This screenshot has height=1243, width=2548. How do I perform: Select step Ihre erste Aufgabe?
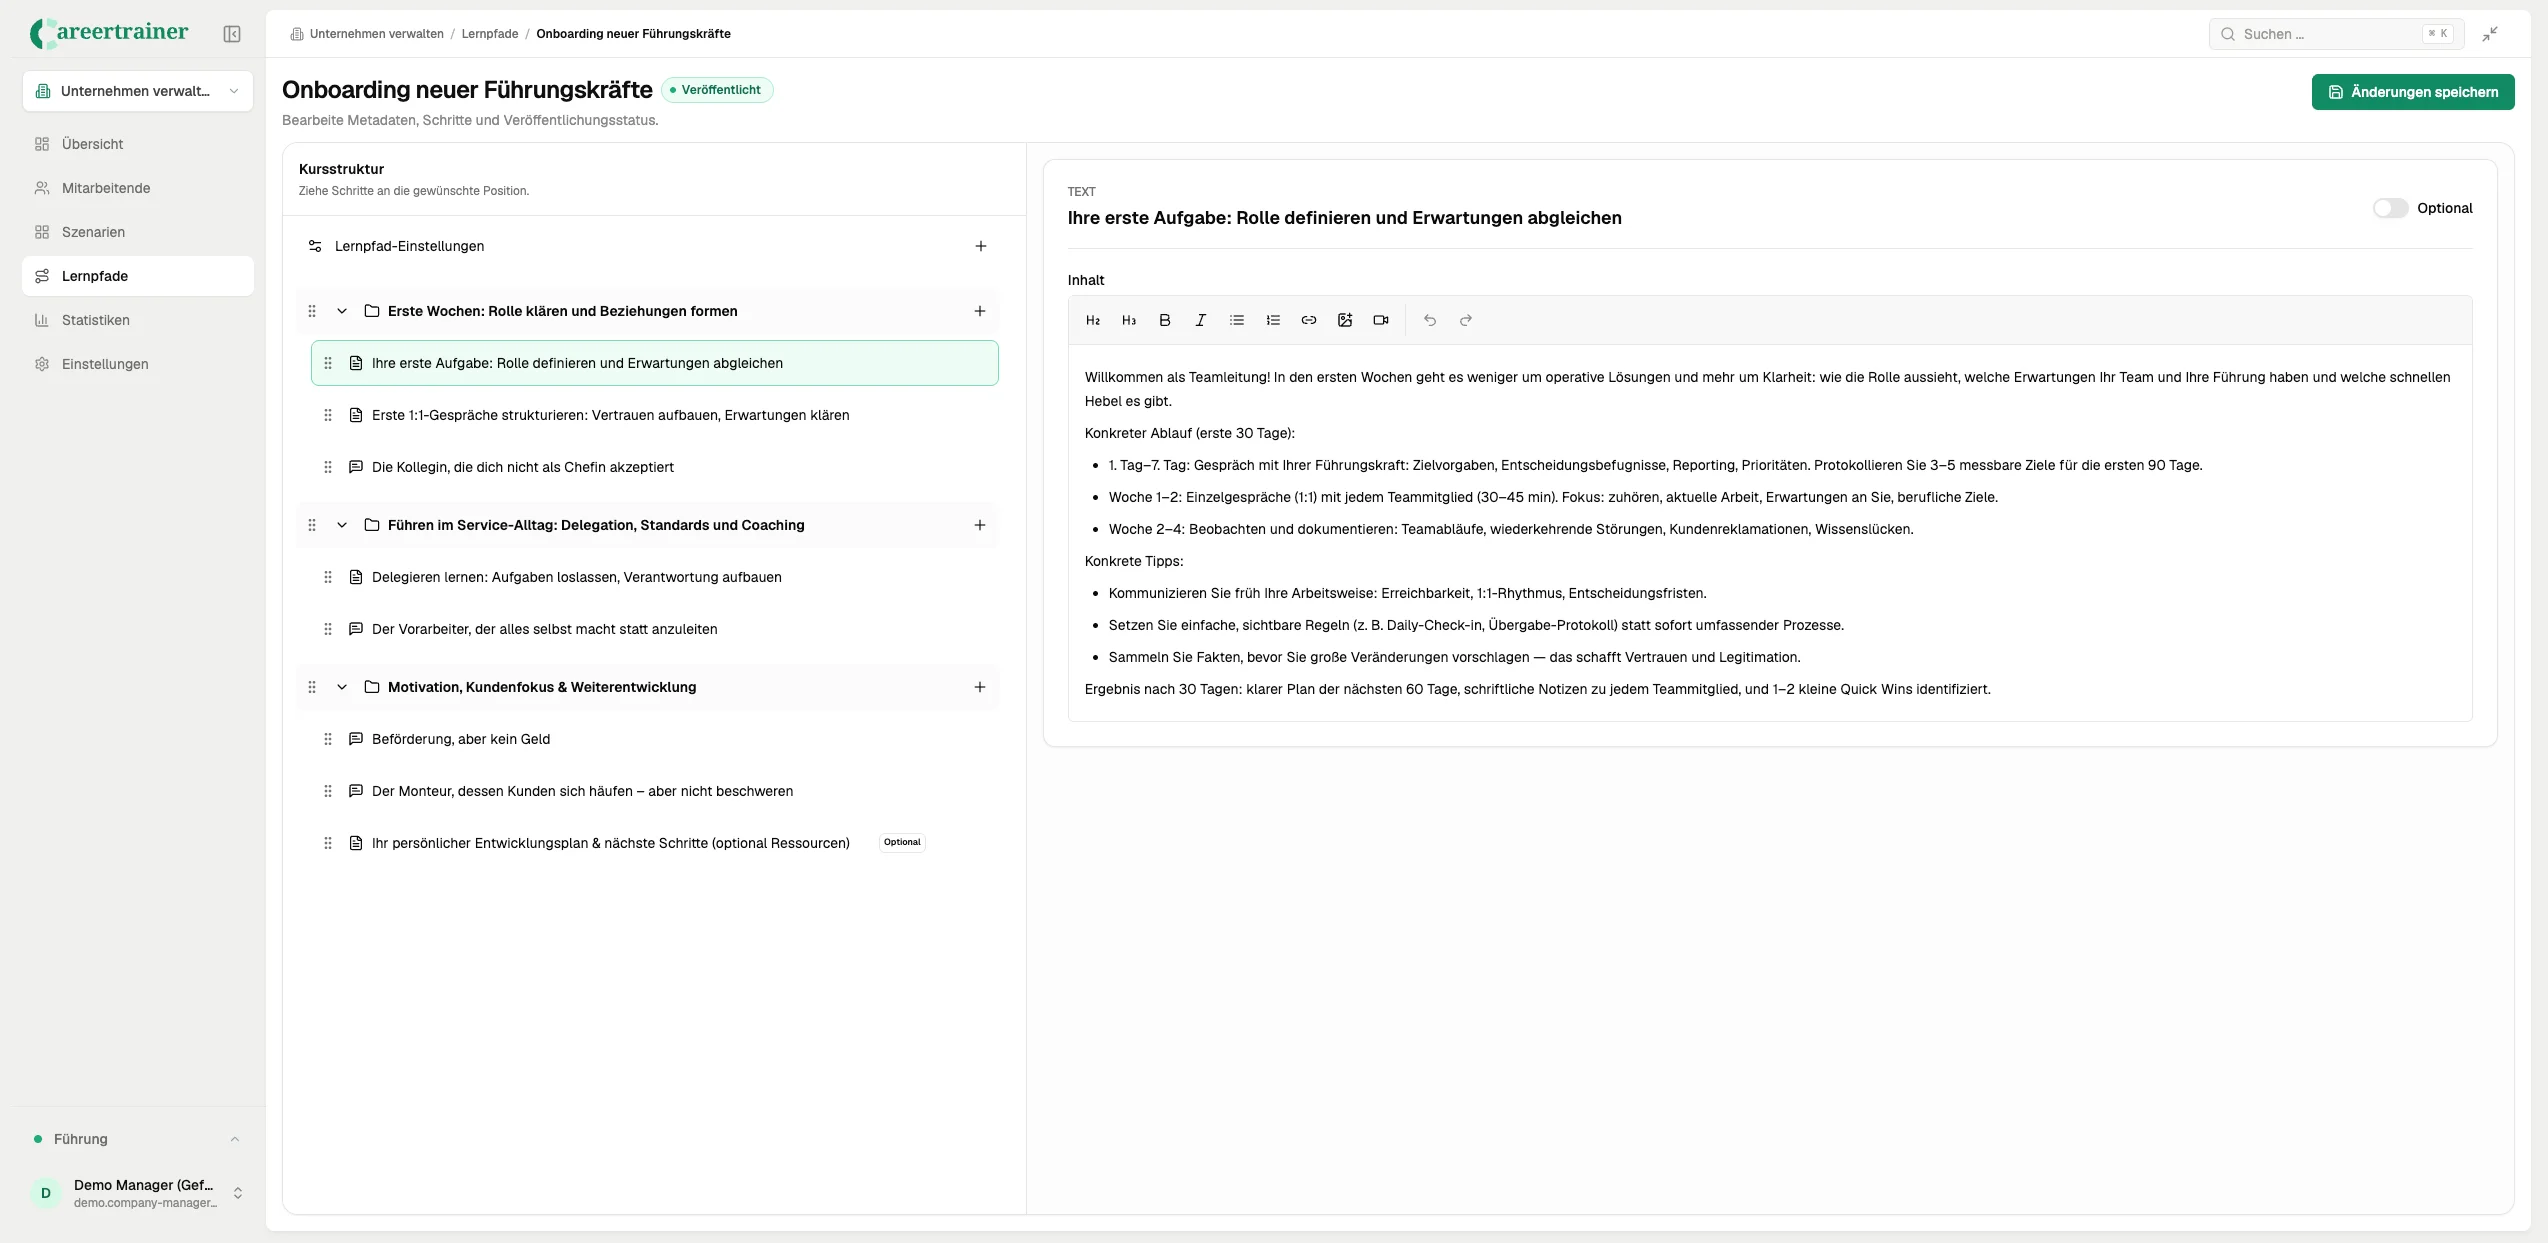[655, 363]
